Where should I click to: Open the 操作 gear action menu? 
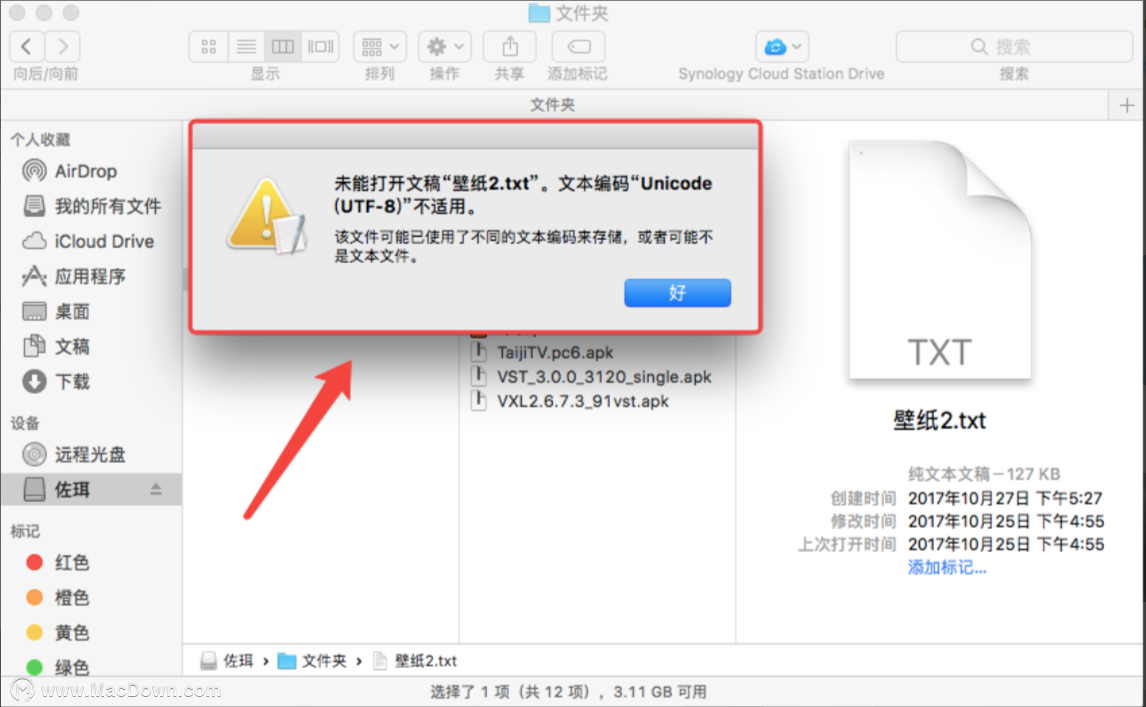tap(444, 47)
